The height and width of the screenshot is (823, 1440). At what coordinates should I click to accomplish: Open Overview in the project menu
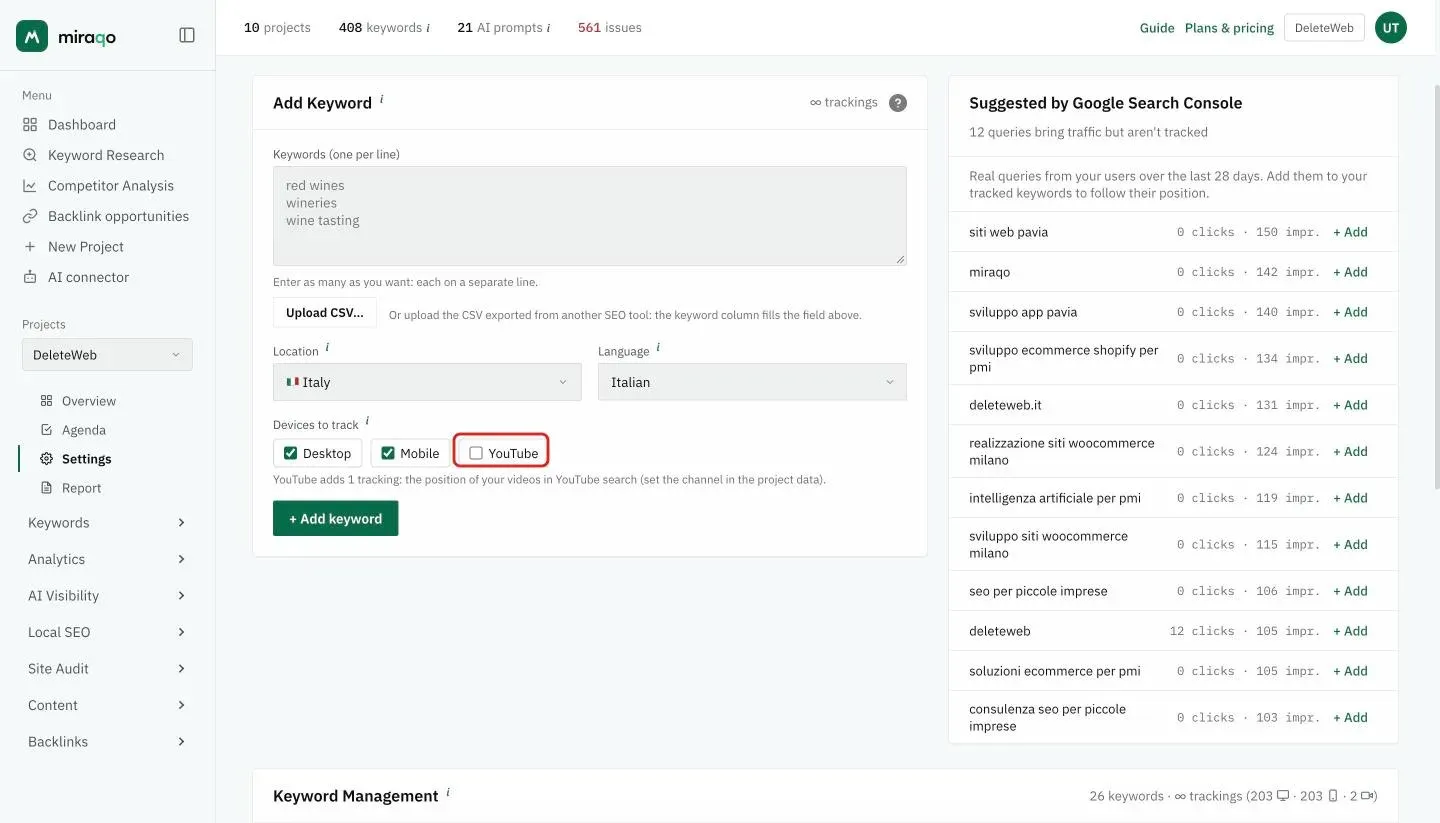coord(89,401)
